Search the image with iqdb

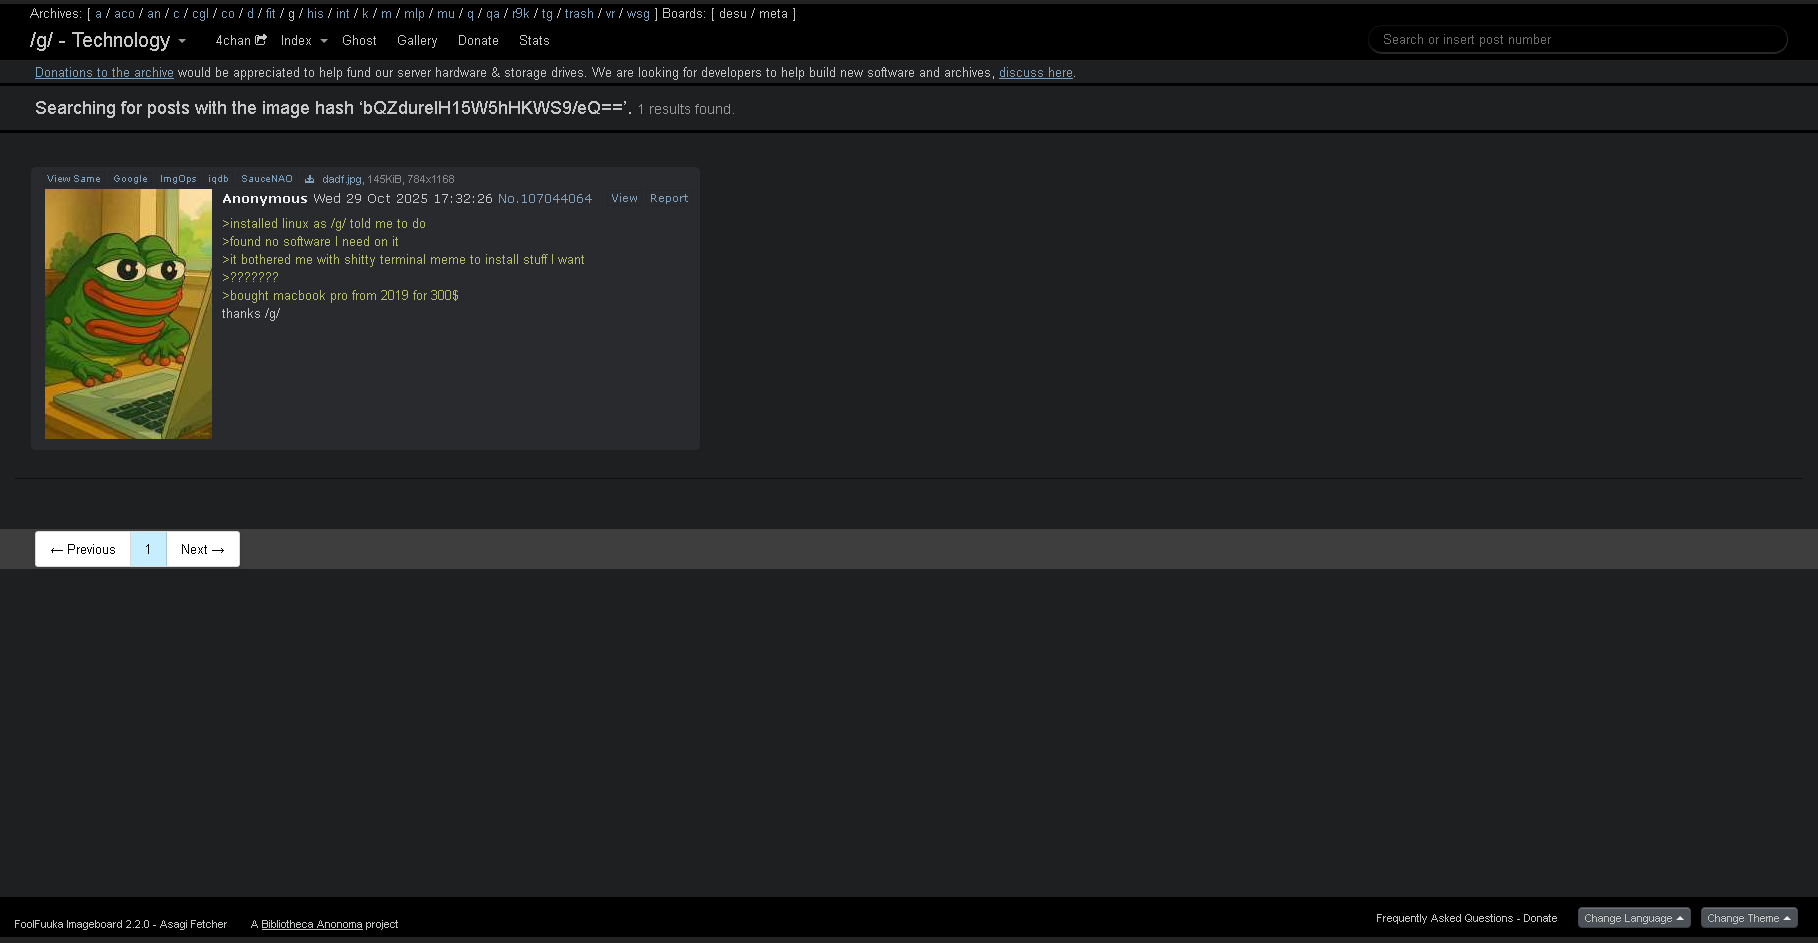coord(218,179)
